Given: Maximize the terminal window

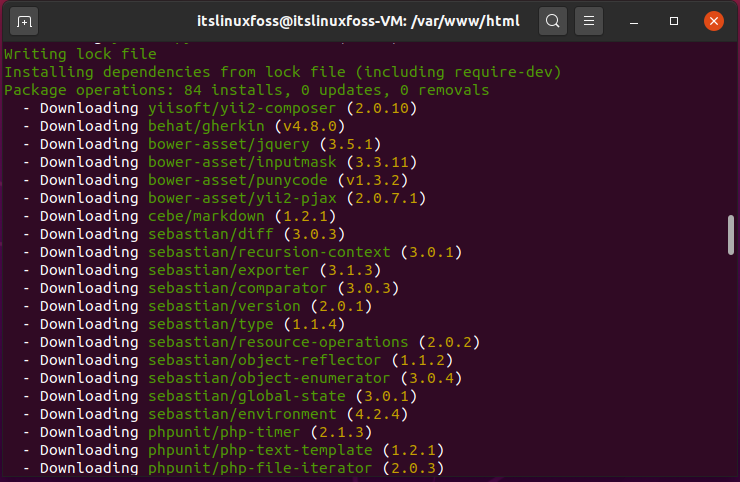Looking at the screenshot, I should tap(674, 21).
